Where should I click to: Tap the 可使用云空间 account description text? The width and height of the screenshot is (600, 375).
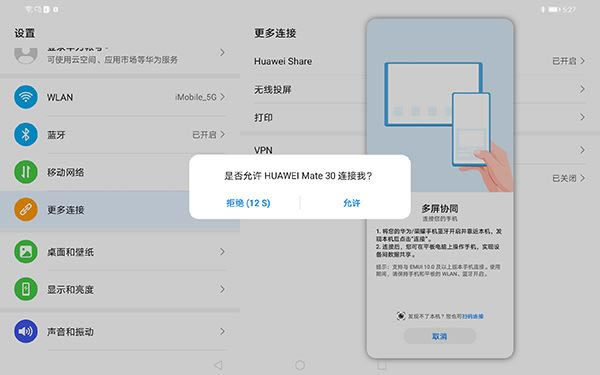[112, 60]
